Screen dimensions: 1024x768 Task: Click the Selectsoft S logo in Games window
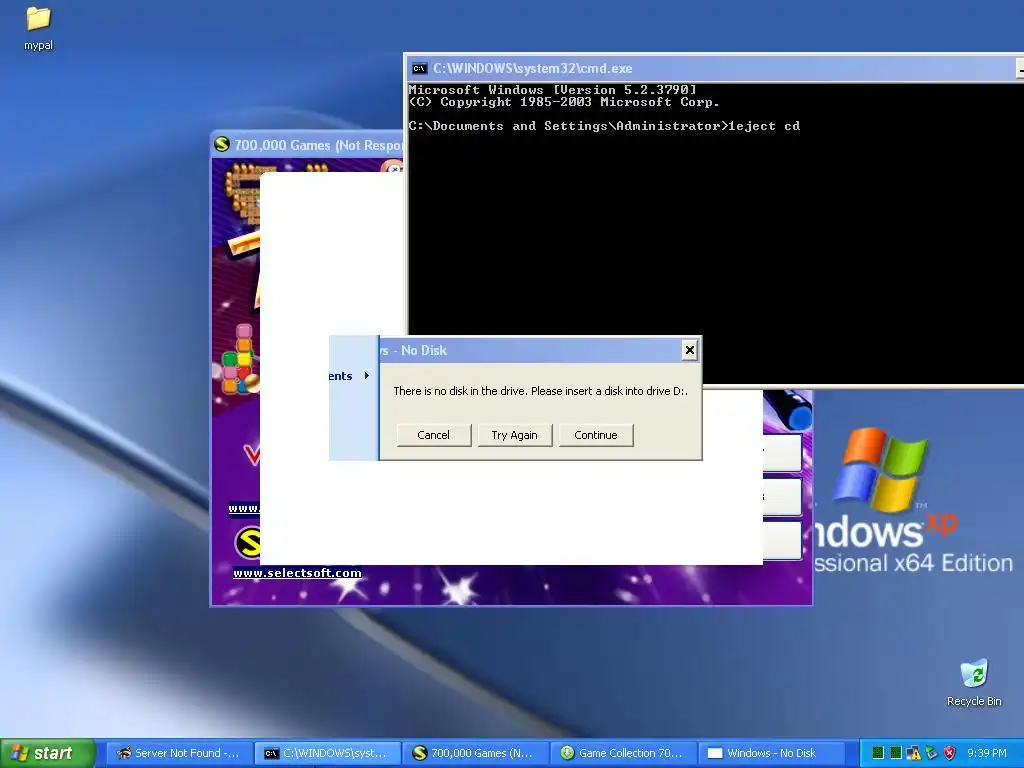tap(248, 543)
